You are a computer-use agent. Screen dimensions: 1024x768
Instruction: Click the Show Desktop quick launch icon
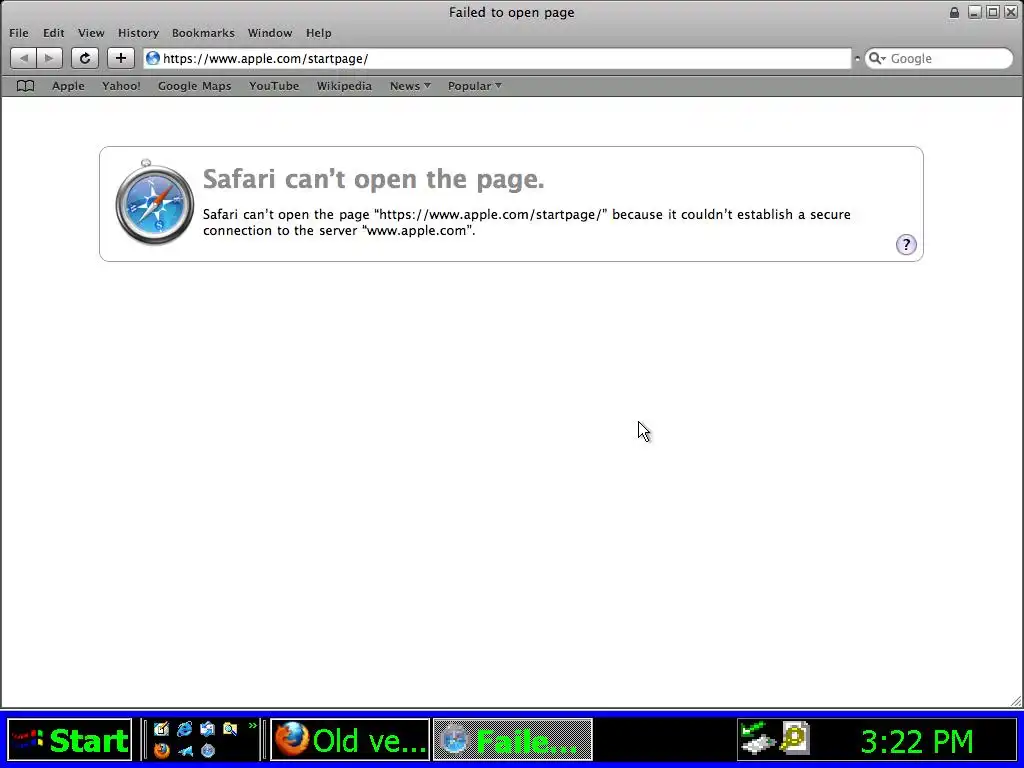point(161,729)
